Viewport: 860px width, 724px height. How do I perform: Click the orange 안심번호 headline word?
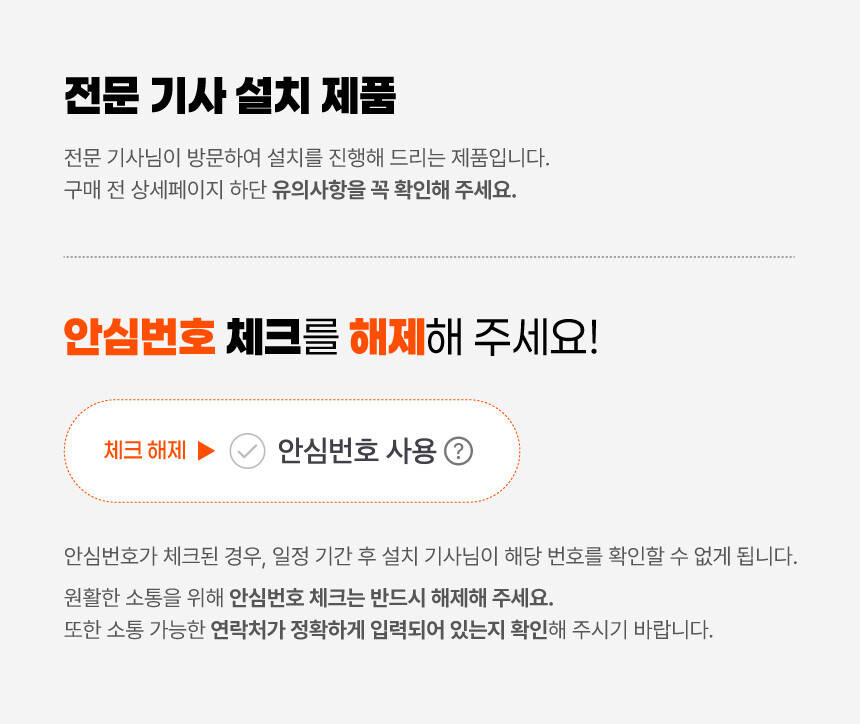tap(140, 336)
